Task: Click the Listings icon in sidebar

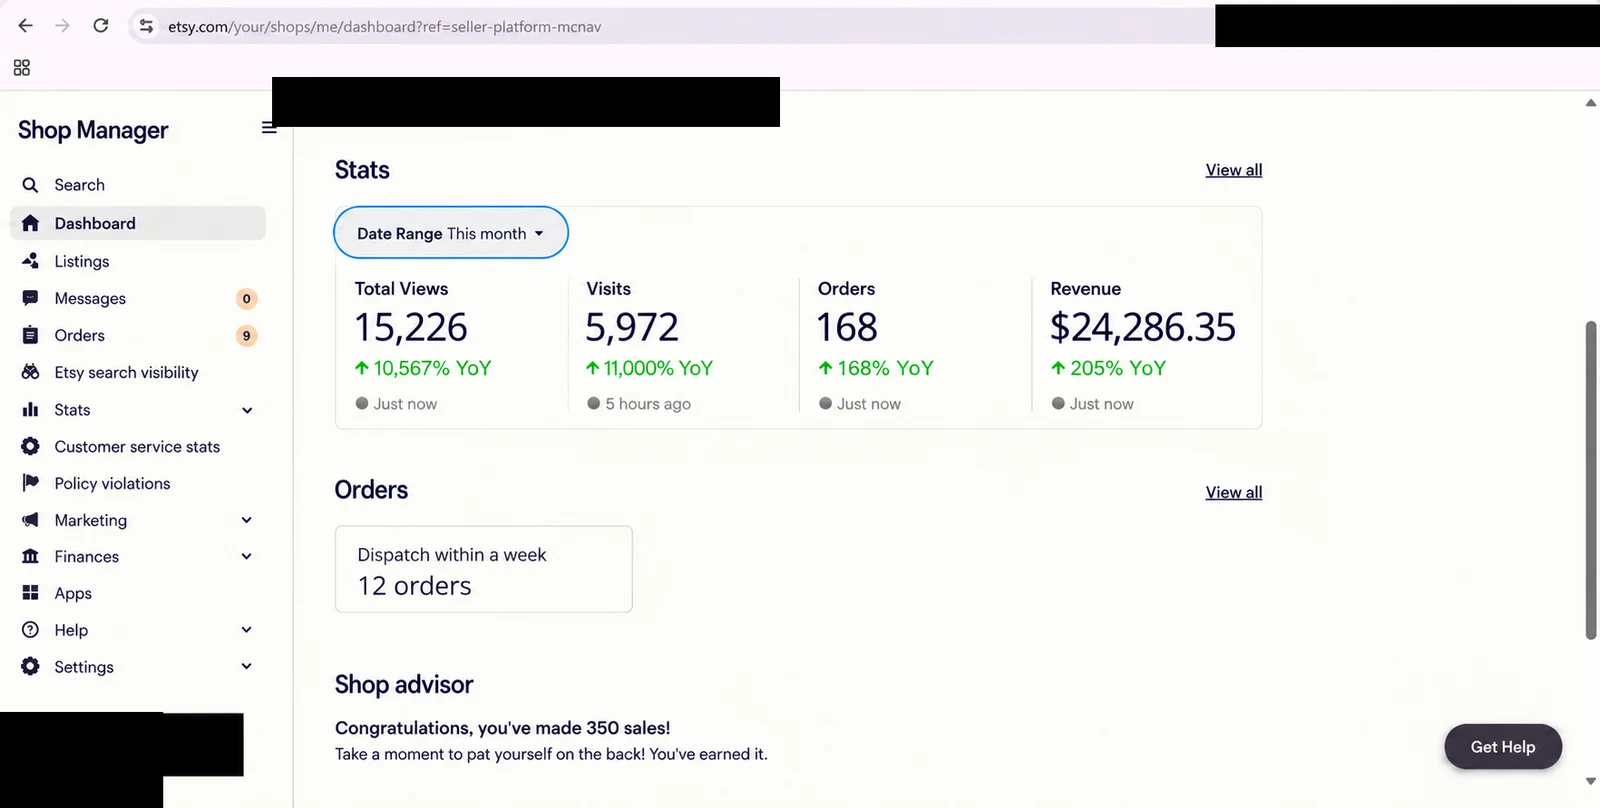Action: tap(31, 261)
